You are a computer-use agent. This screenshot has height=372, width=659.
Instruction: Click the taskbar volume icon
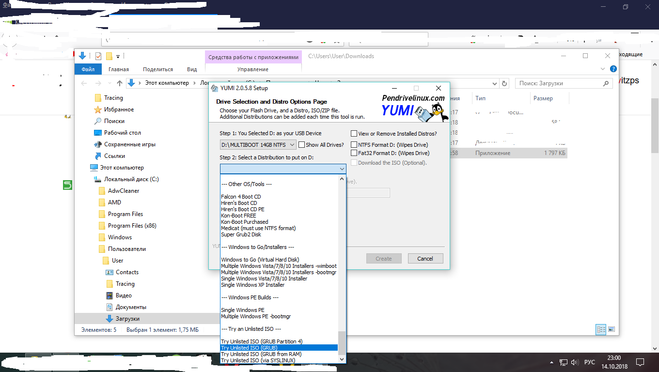[575, 362]
